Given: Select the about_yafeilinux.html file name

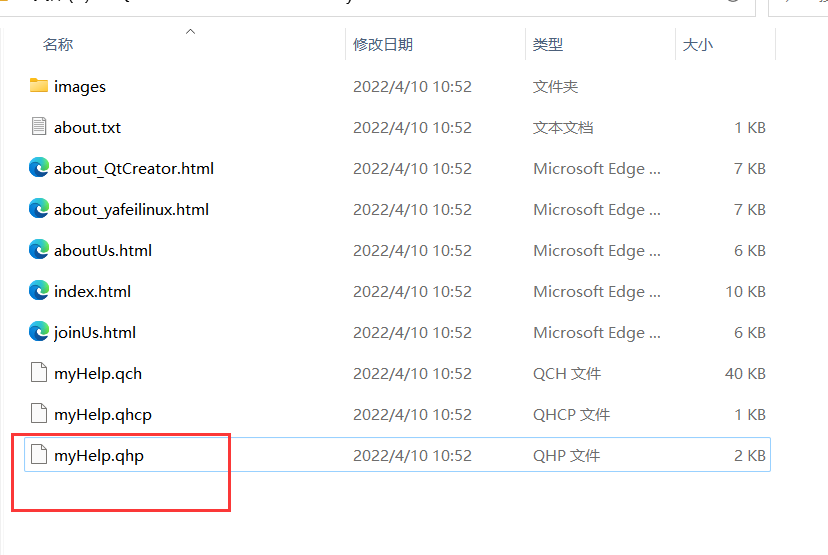Looking at the screenshot, I should tap(131, 210).
